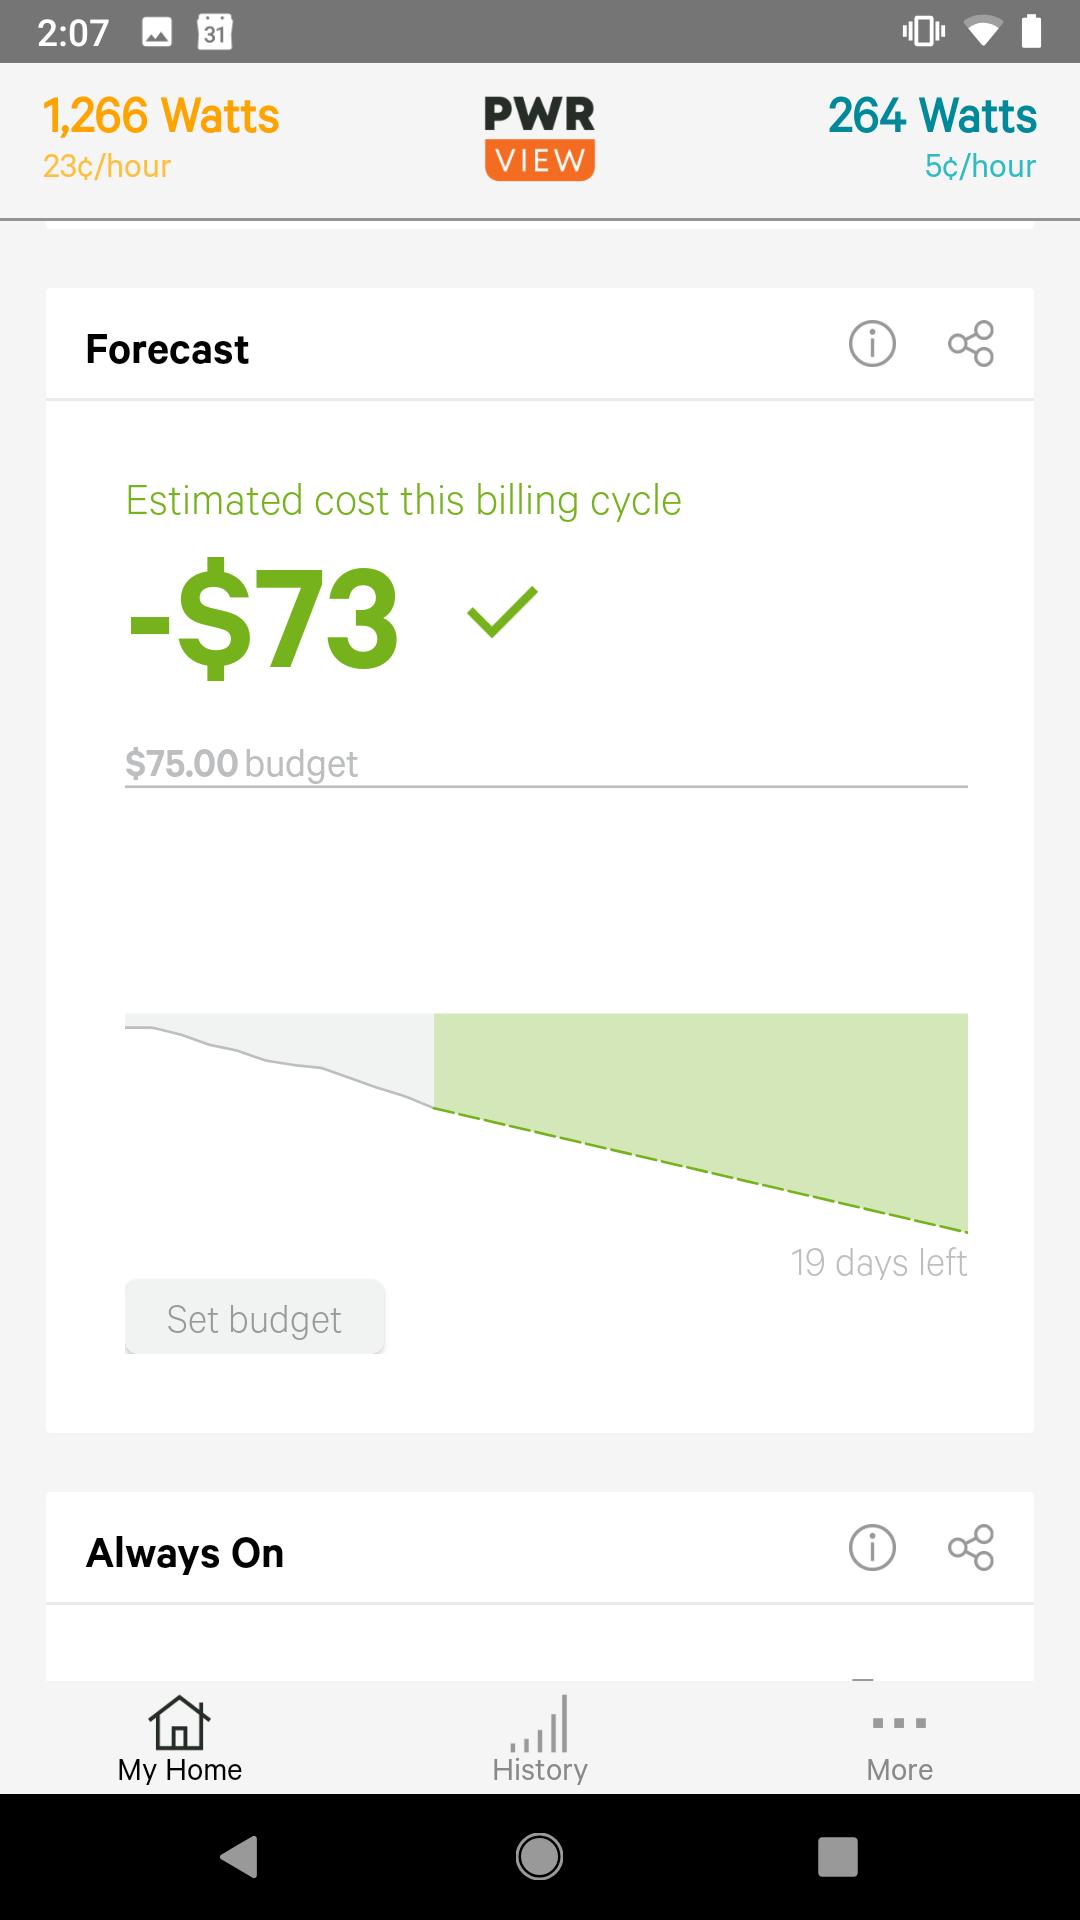This screenshot has height=1920, width=1080.
Task: Share the Always On card
Action: (970, 1548)
